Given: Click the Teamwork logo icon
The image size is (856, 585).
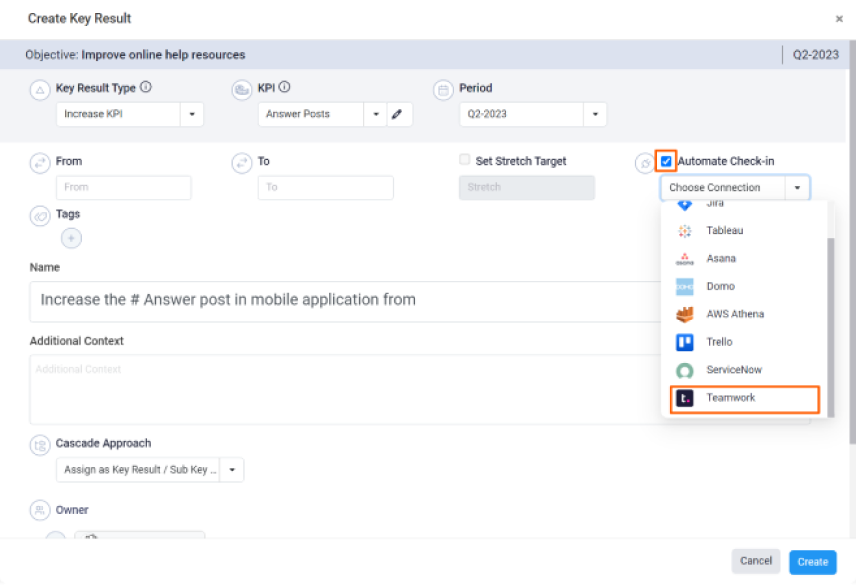Looking at the screenshot, I should [685, 398].
